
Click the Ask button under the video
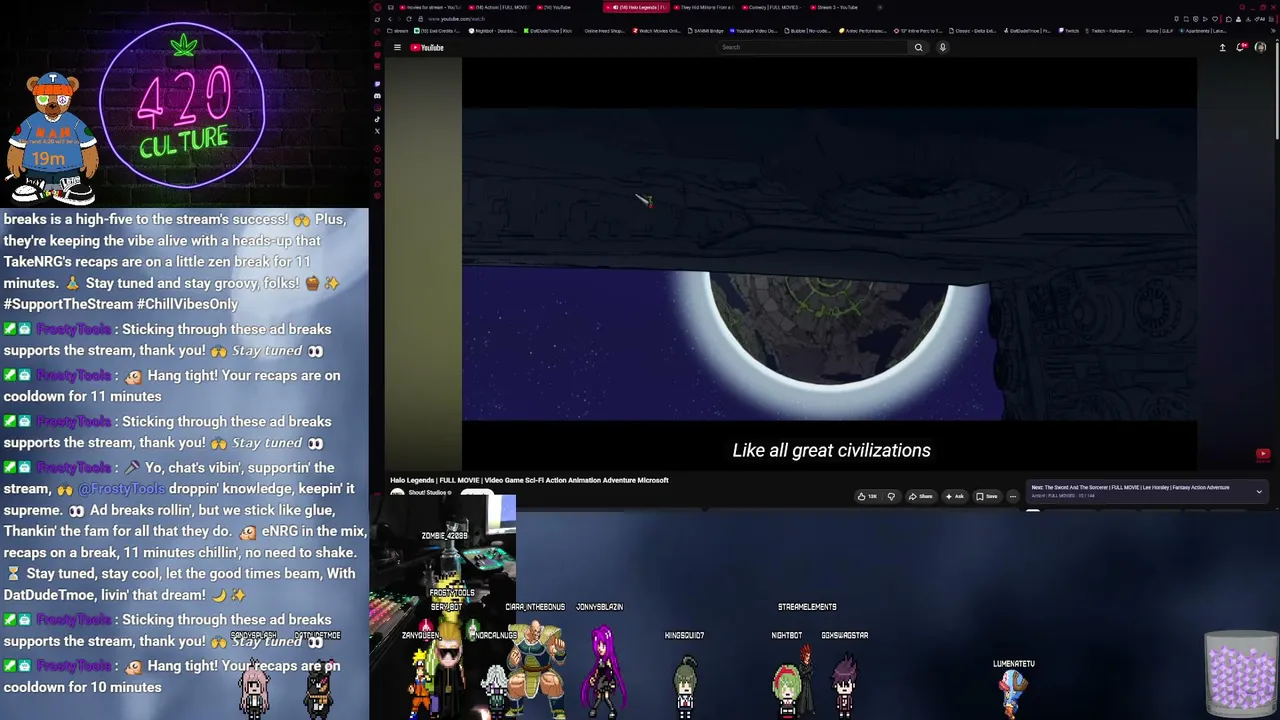click(x=955, y=496)
